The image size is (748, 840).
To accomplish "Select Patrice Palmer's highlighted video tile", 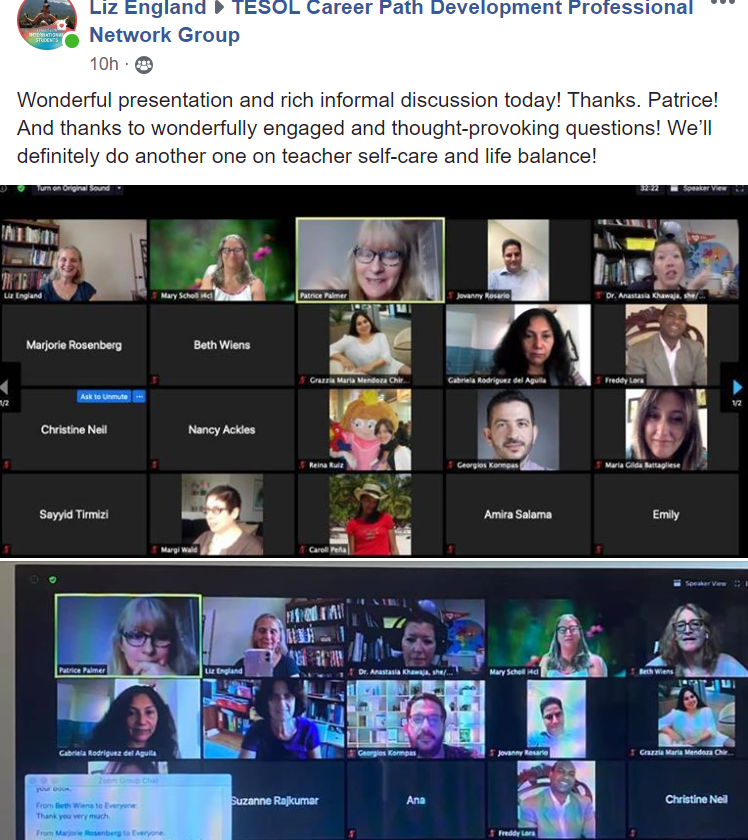I will click(x=370, y=258).
